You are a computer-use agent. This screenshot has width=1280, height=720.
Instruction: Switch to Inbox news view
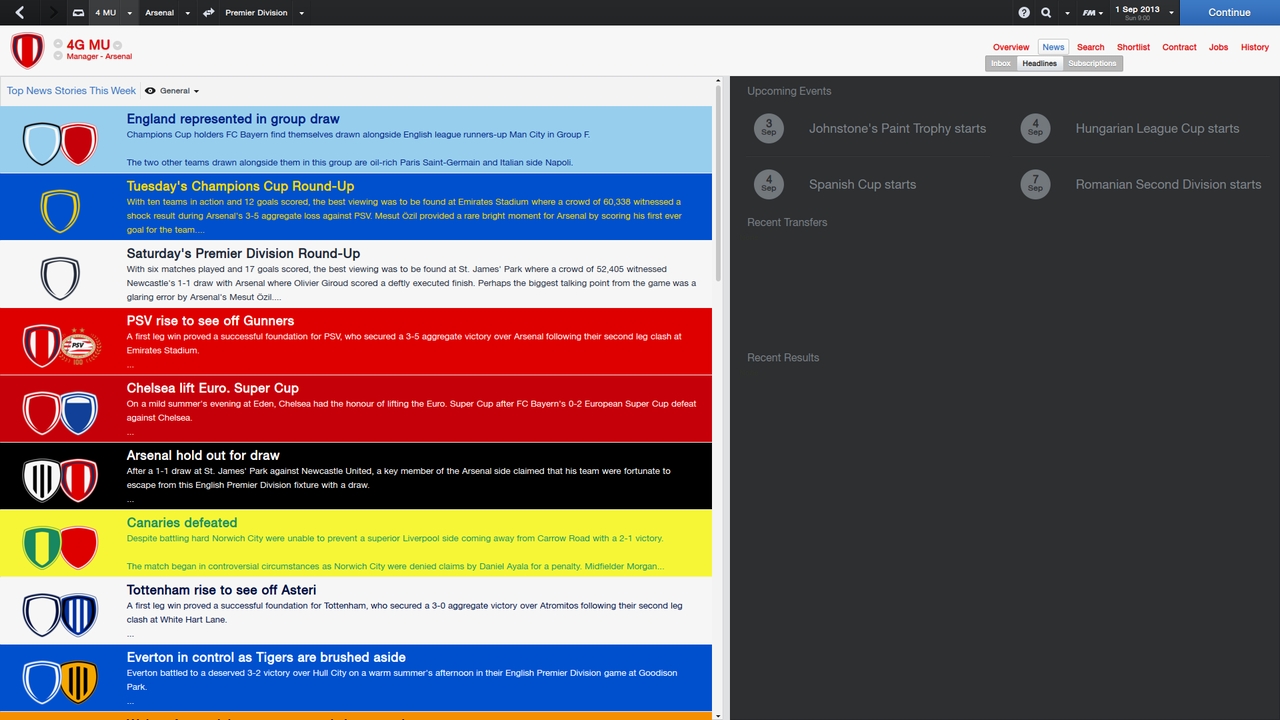[1000, 63]
